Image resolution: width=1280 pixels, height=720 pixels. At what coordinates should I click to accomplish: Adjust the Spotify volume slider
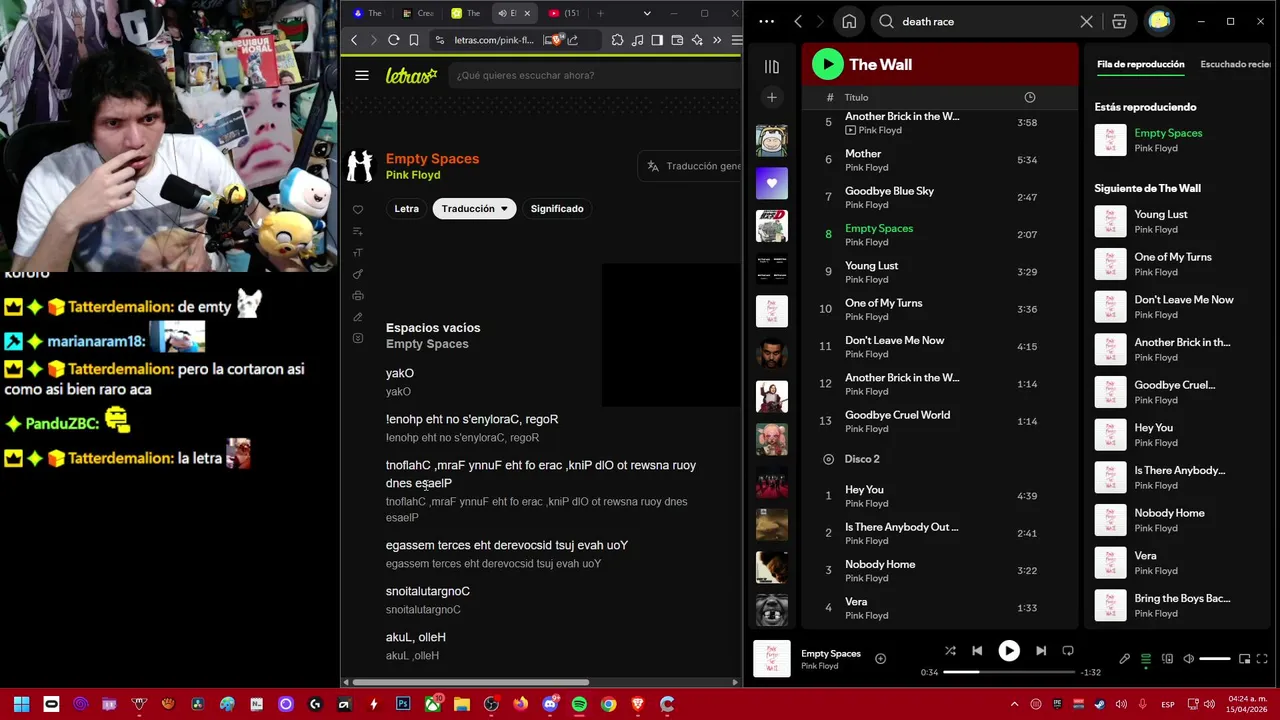tap(1215, 659)
